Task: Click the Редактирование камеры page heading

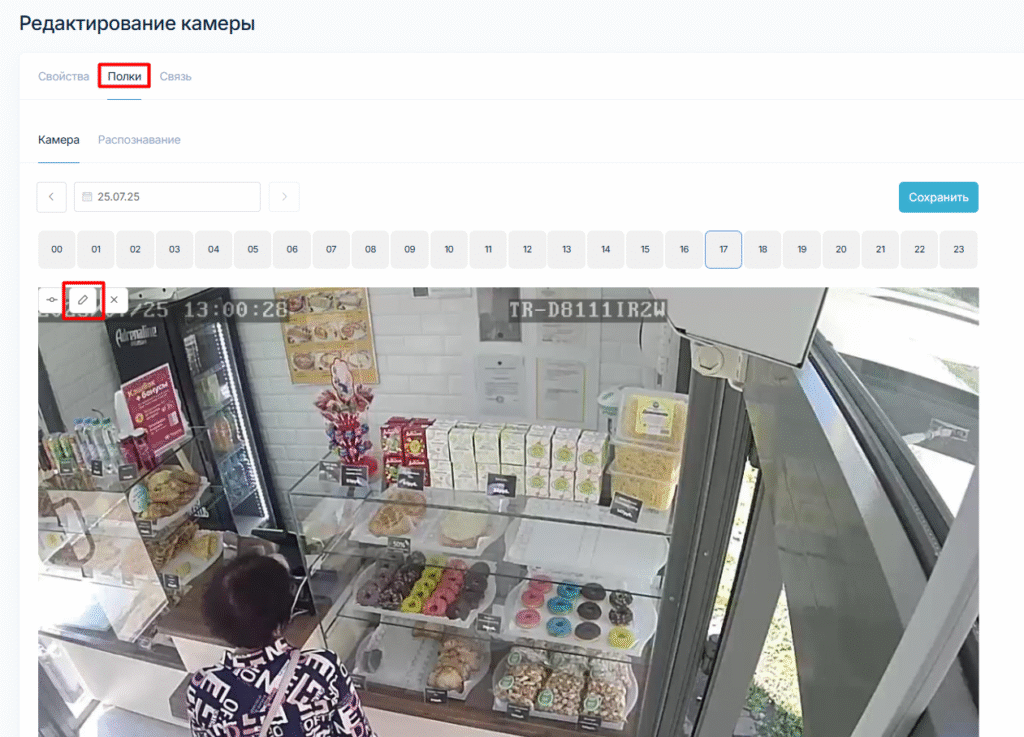Action: [x=137, y=24]
